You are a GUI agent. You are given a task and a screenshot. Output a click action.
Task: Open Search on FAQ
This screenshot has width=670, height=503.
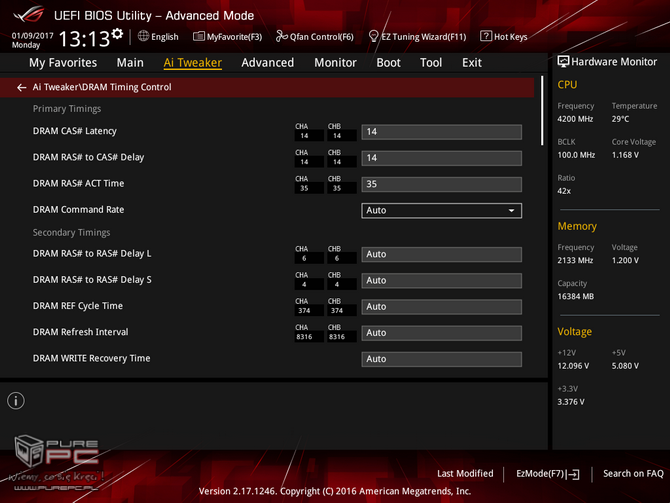pos(633,474)
